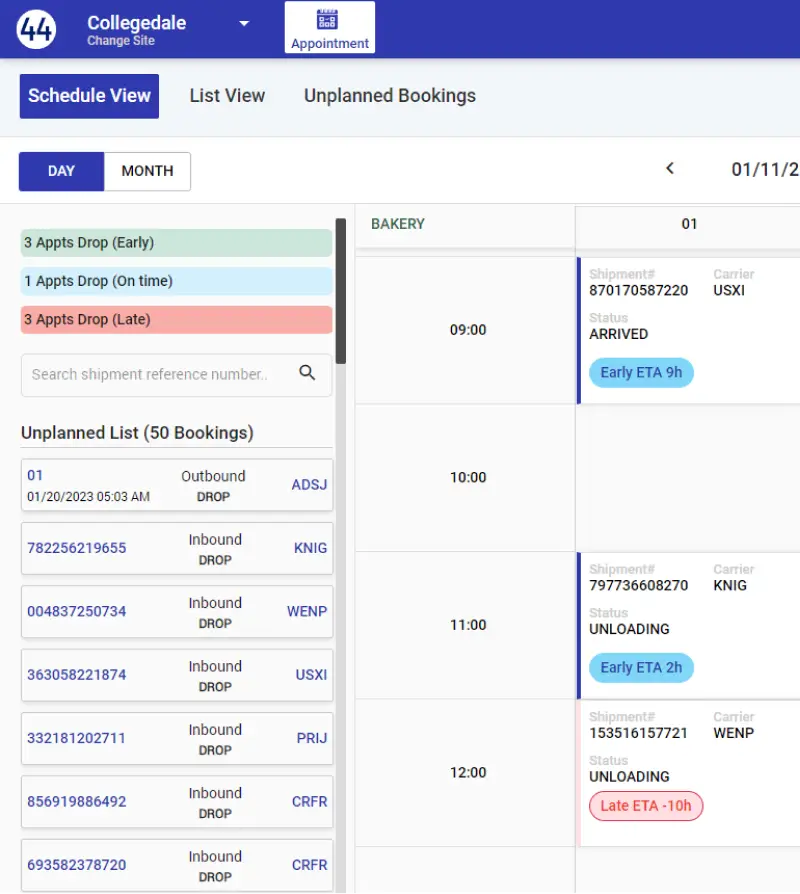This screenshot has width=800, height=894.
Task: Click the BAKERY column header
Action: [x=398, y=224]
